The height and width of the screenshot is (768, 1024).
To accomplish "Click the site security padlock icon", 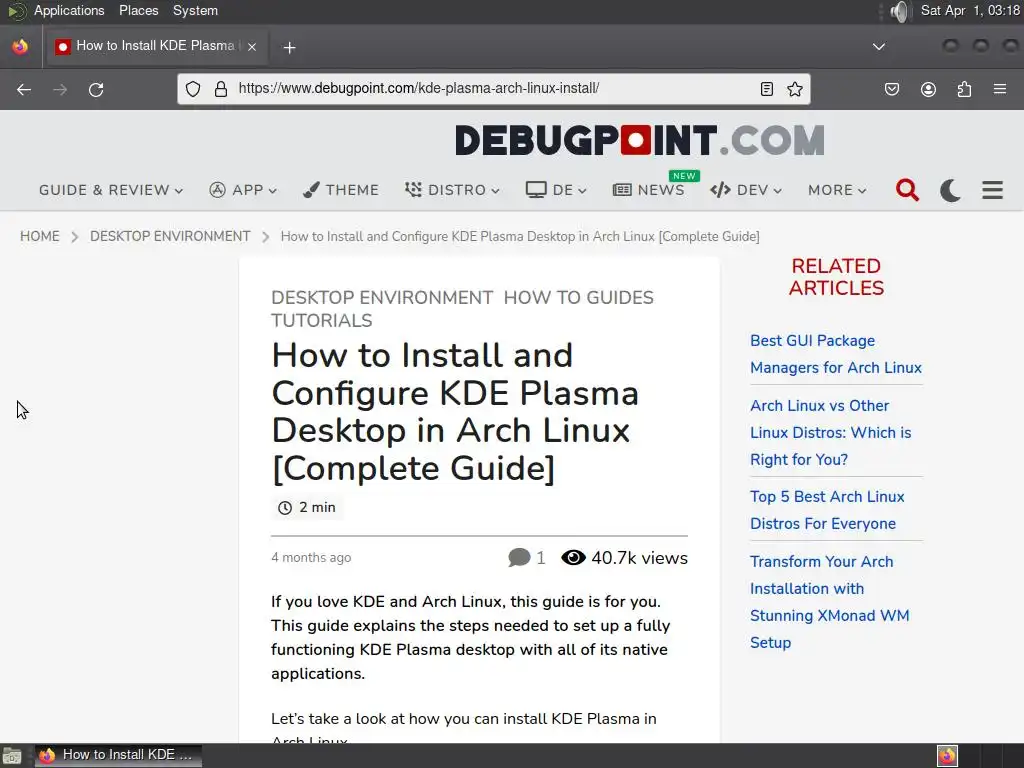I will tap(221, 89).
